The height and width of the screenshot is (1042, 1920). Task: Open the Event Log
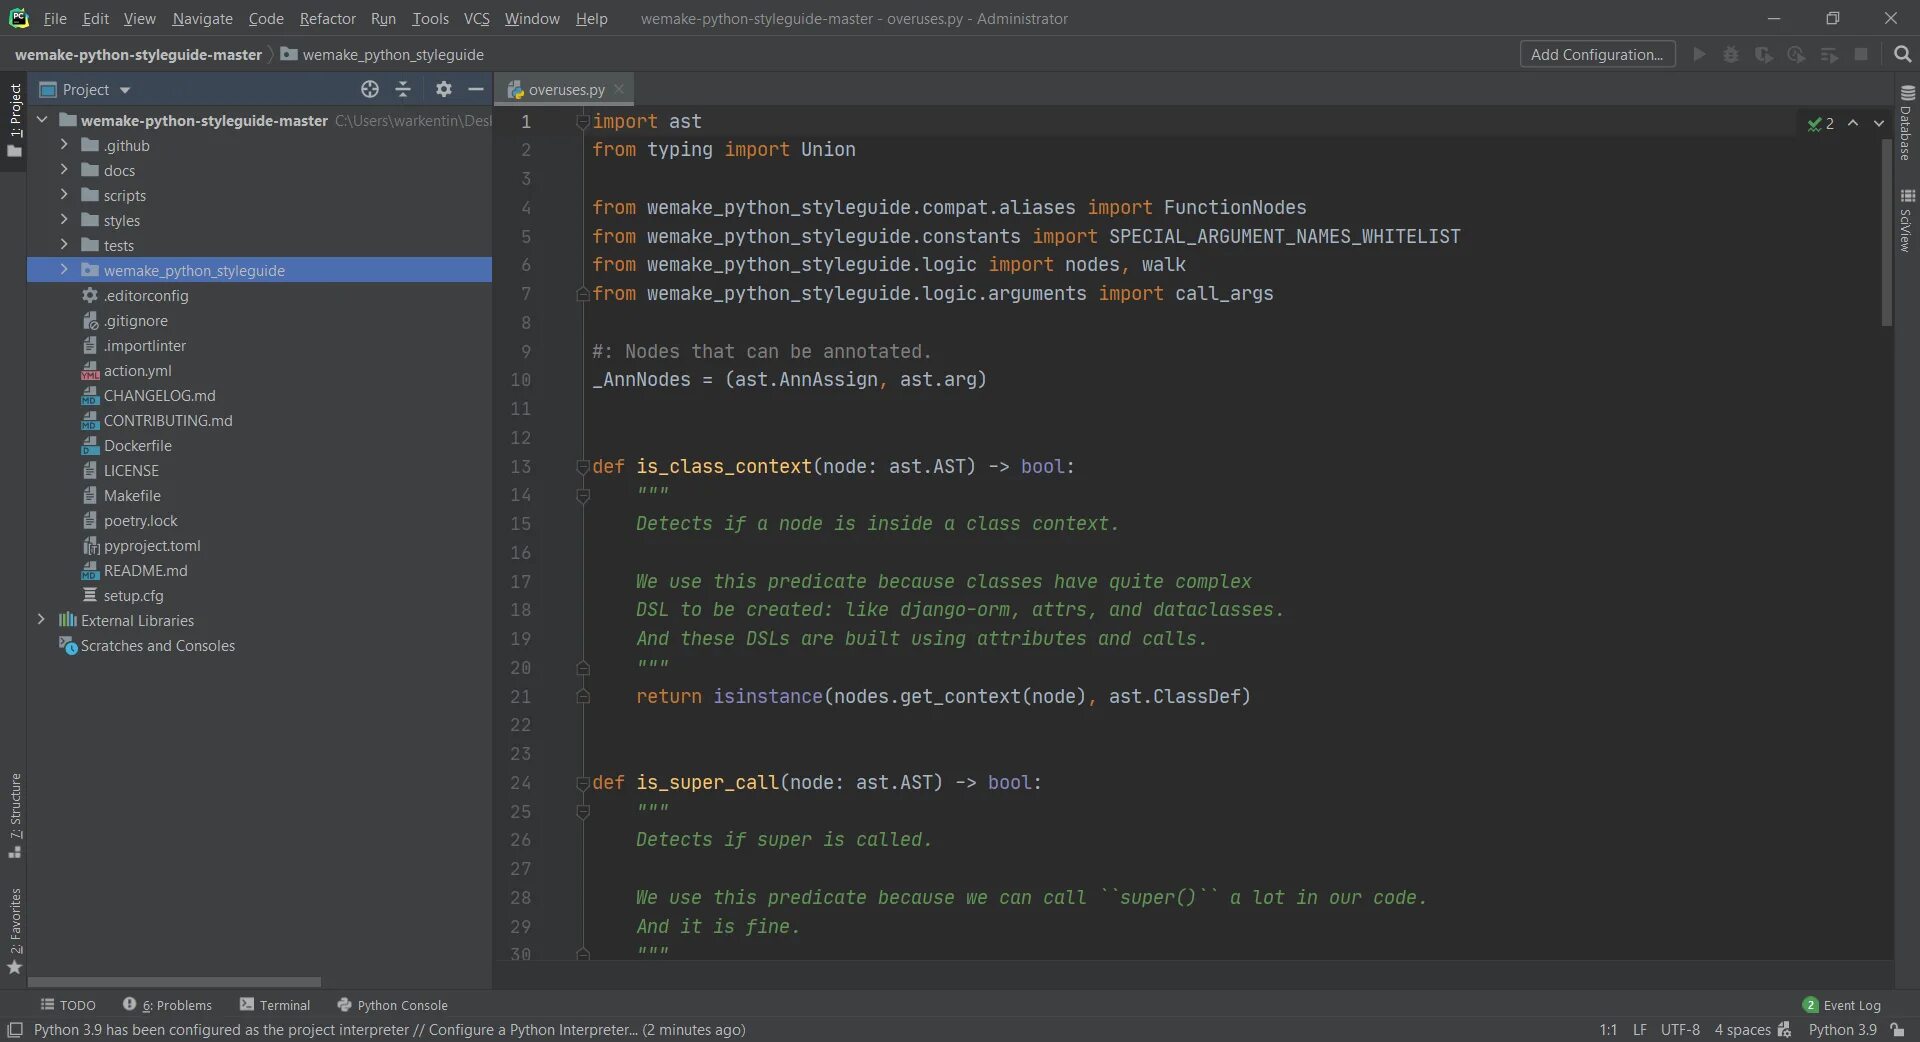1842,1005
